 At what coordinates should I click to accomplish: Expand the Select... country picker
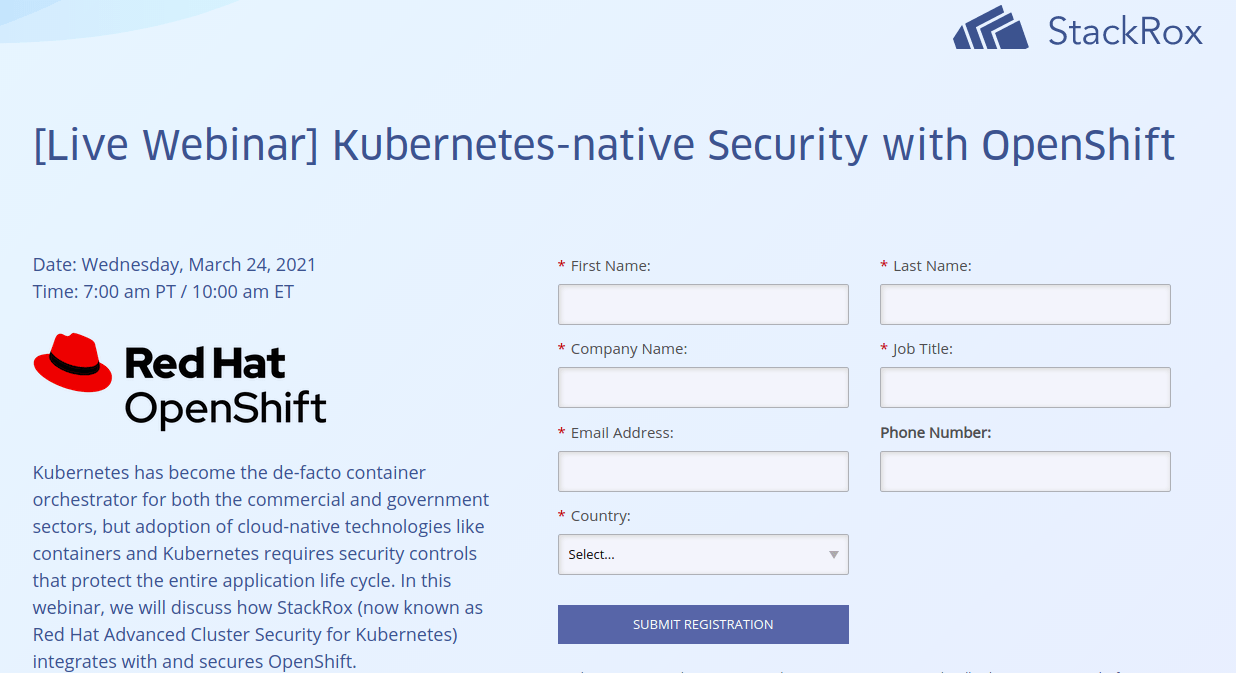[703, 554]
